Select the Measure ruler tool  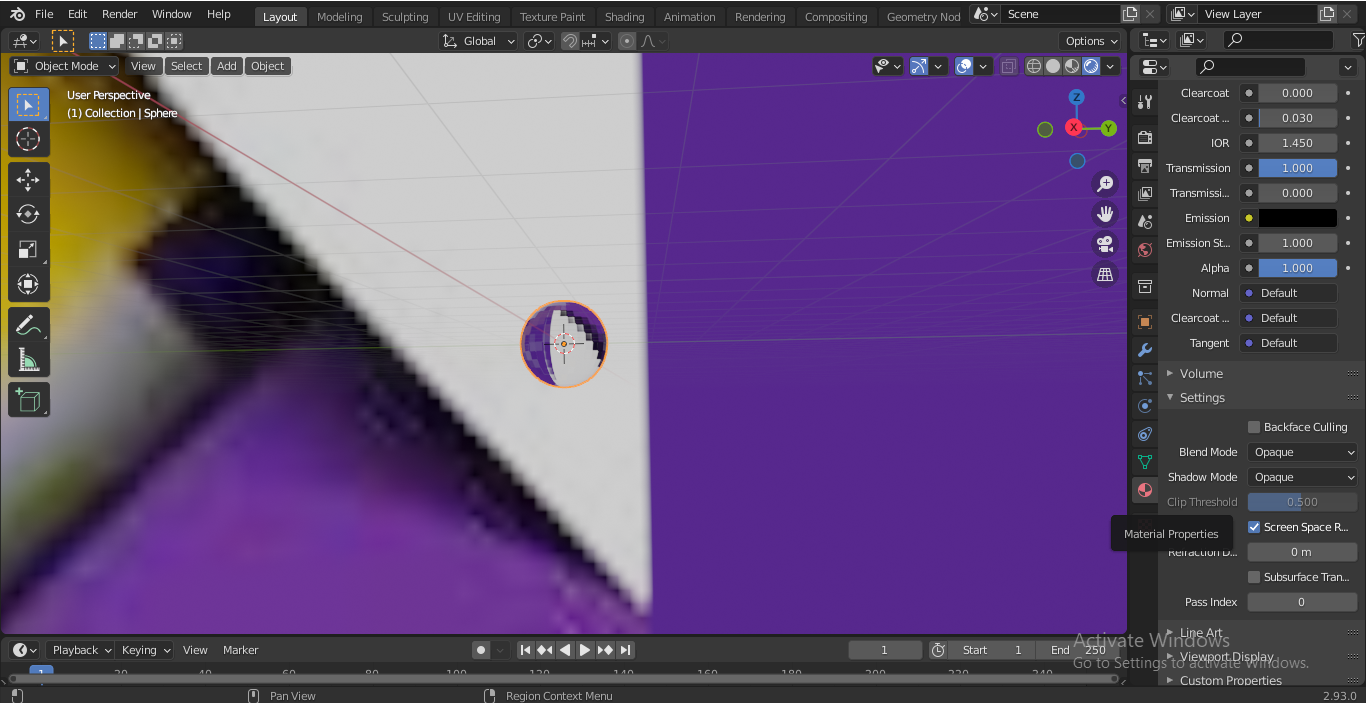(29, 360)
